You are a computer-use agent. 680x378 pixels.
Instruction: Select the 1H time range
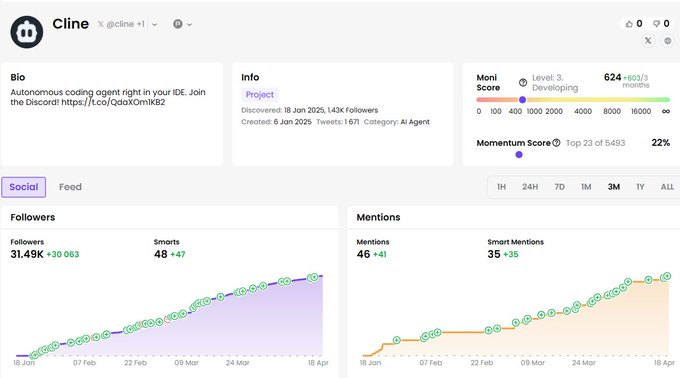(x=501, y=187)
